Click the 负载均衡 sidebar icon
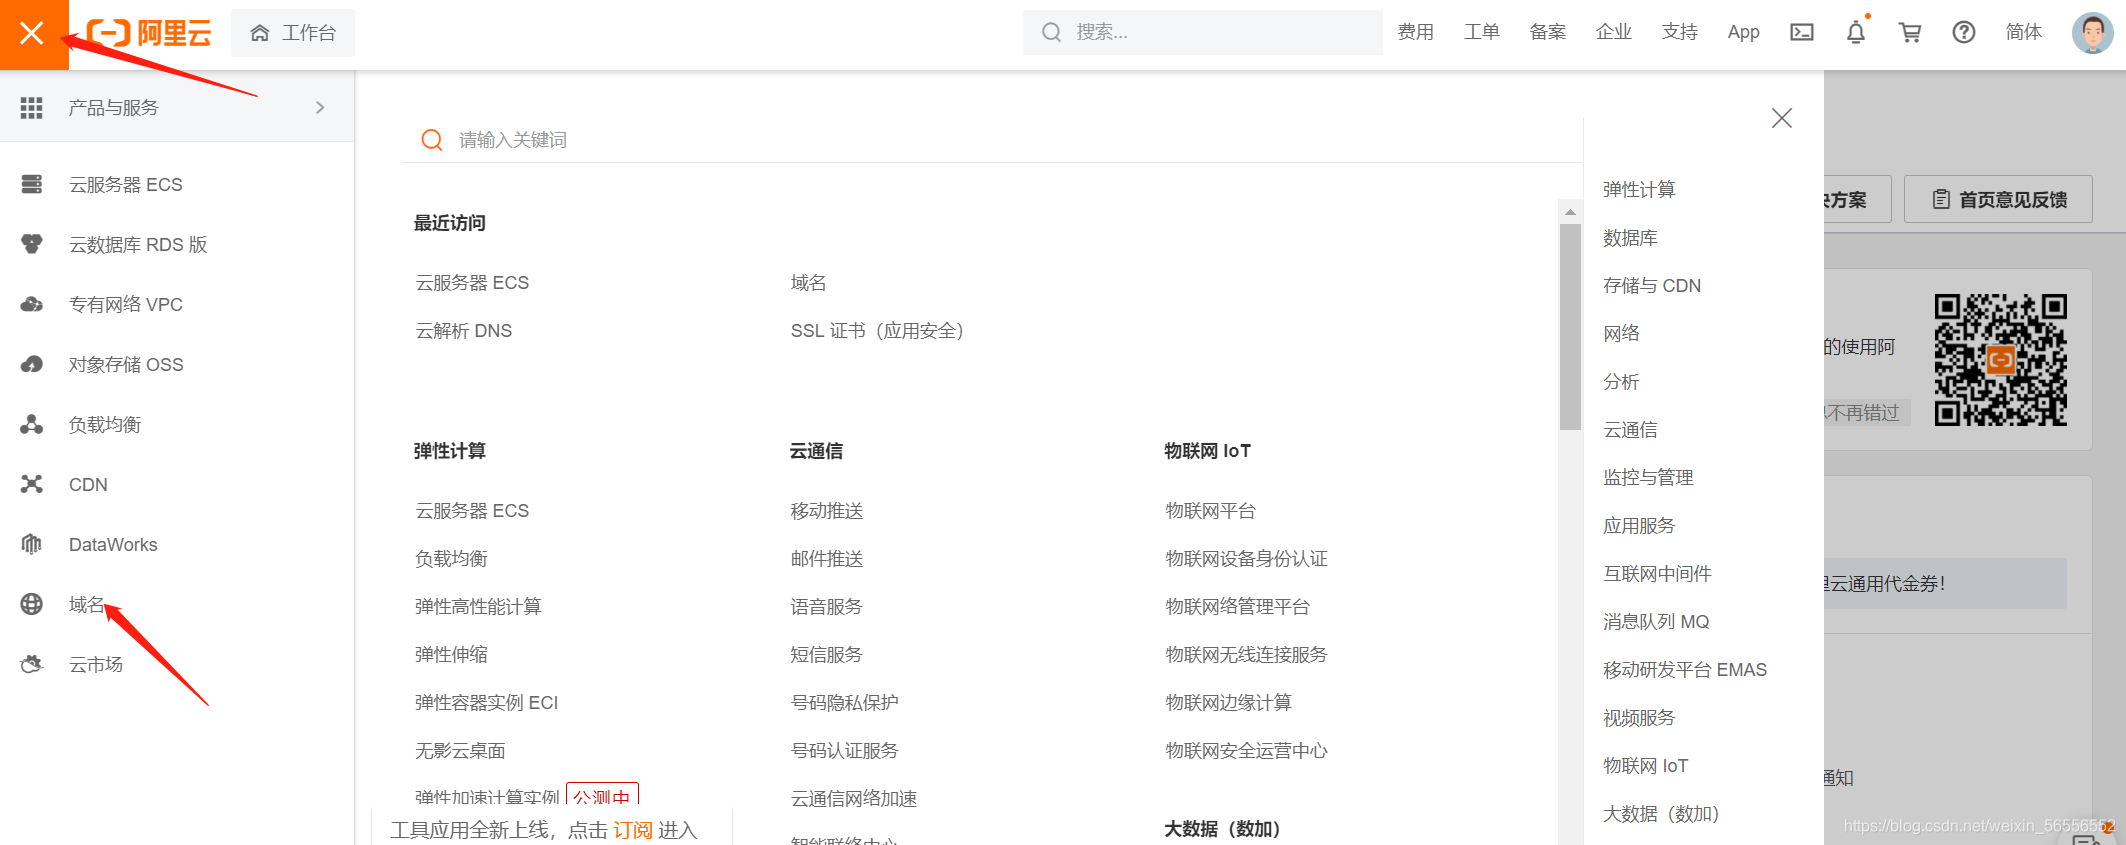The width and height of the screenshot is (2126, 845). pos(32,424)
